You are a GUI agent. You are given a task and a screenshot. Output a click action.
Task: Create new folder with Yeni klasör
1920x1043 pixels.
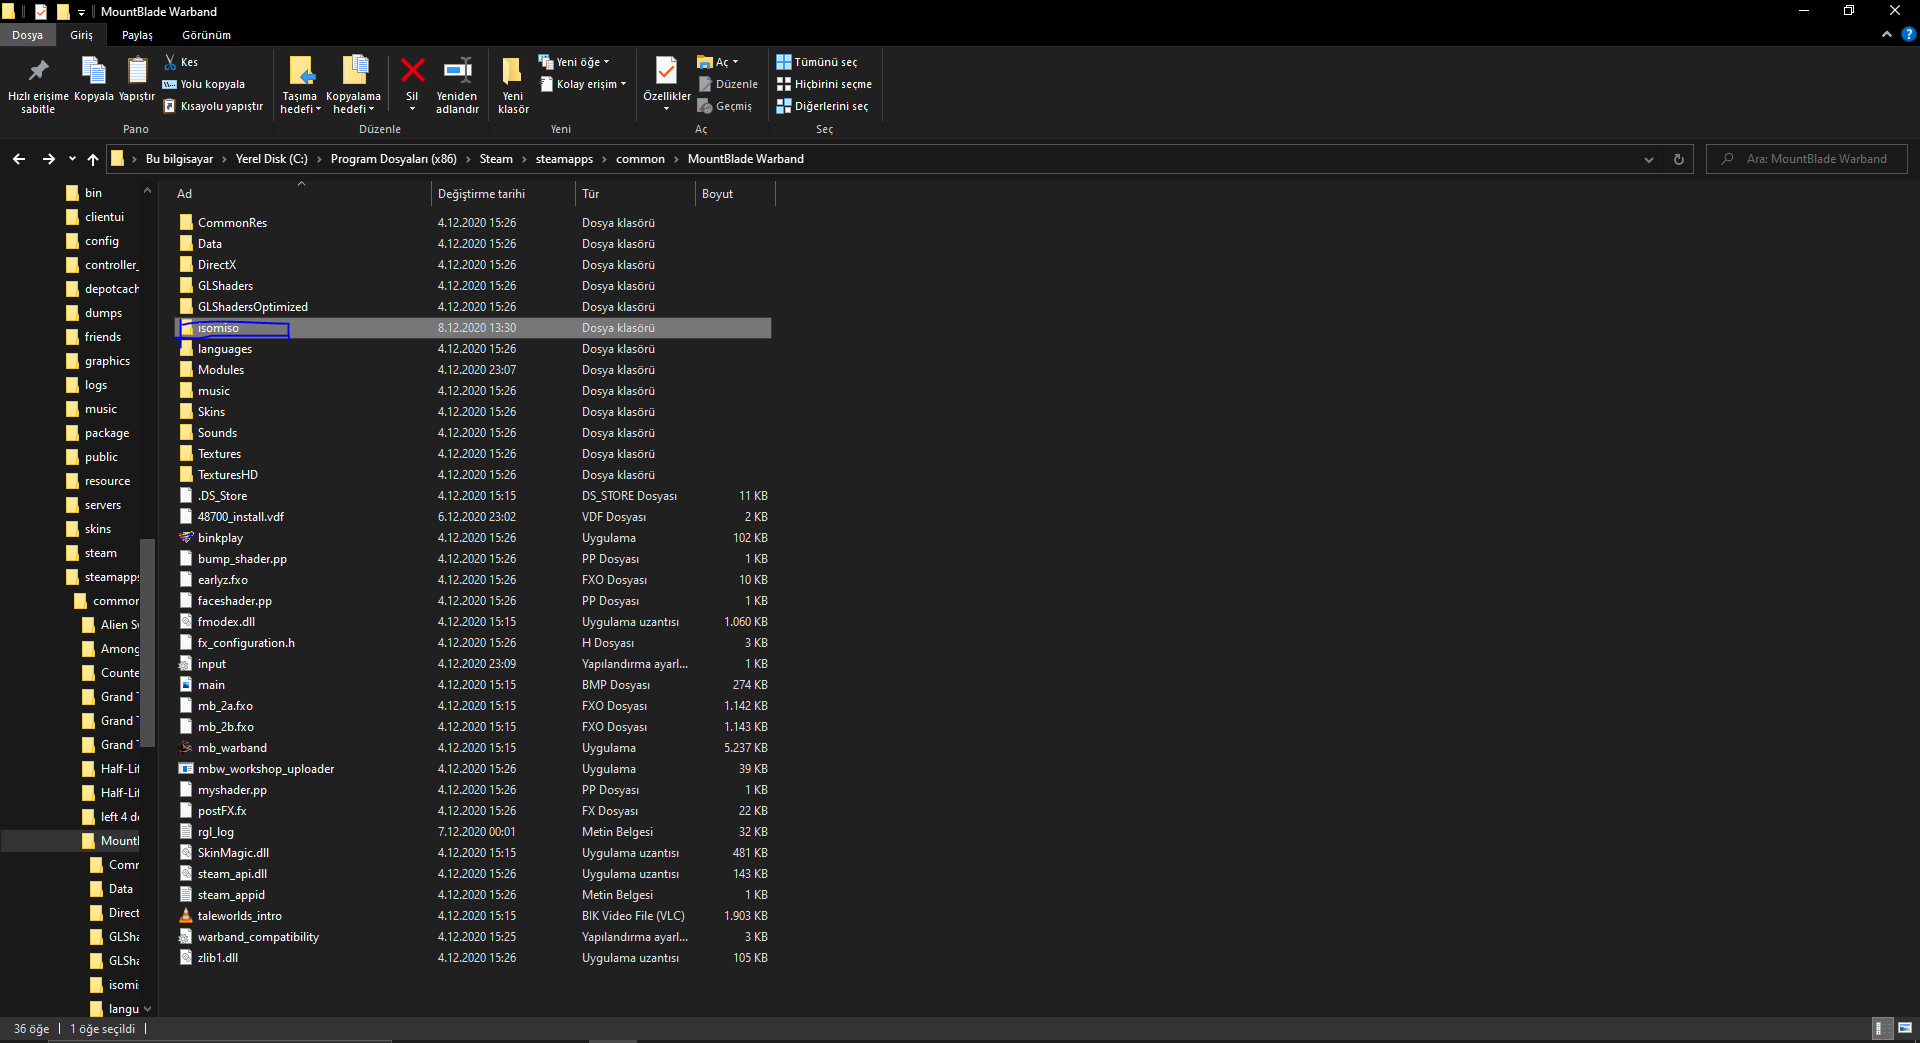pos(513,84)
